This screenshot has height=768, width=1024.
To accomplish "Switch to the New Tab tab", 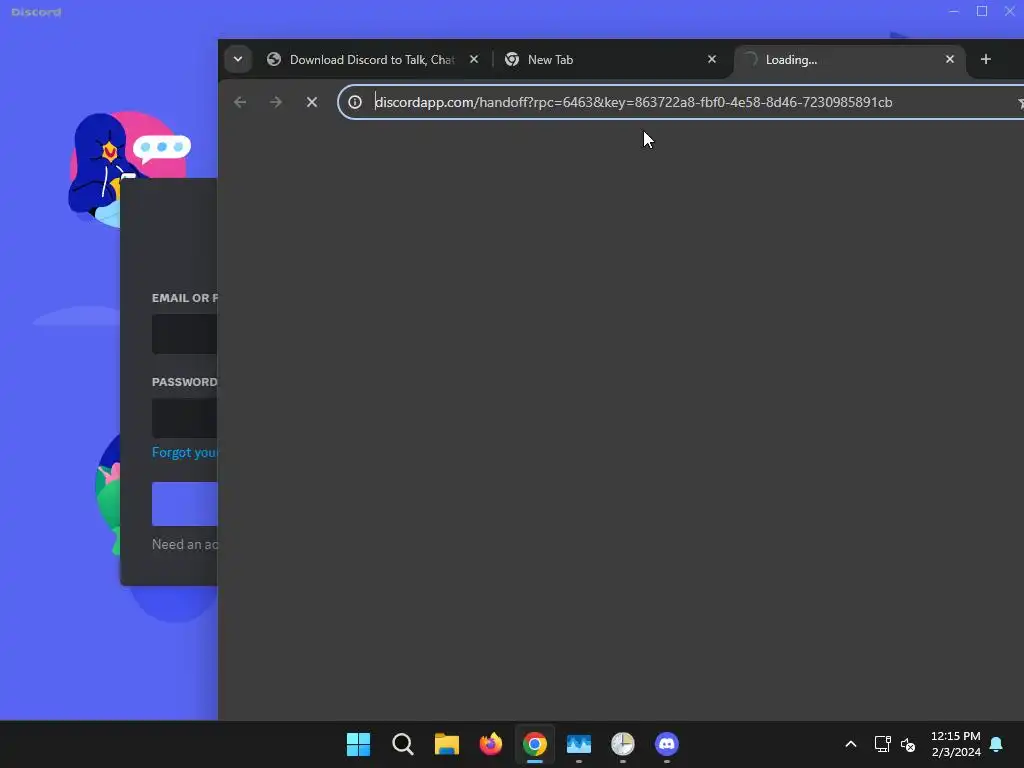I will pyautogui.click(x=609, y=59).
